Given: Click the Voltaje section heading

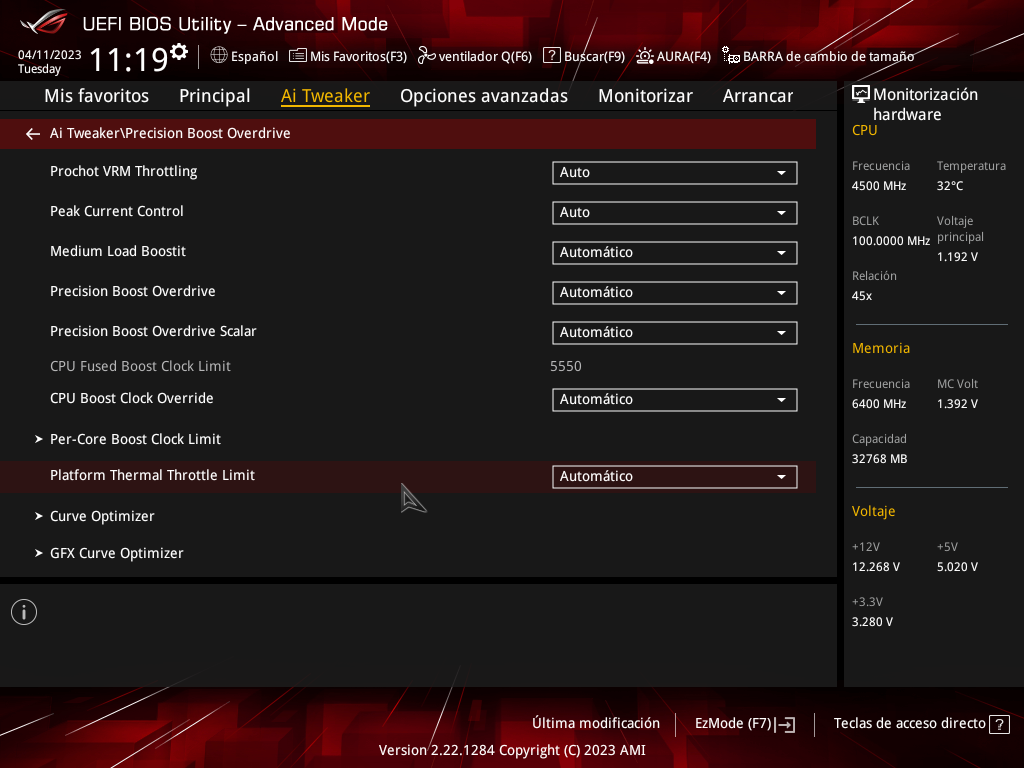Looking at the screenshot, I should pyautogui.click(x=873, y=511).
